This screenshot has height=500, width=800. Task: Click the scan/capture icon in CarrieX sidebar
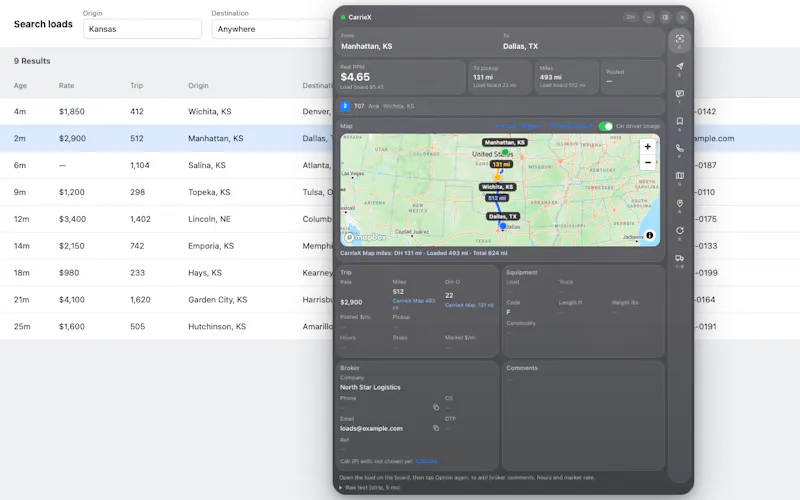pyautogui.click(x=680, y=39)
